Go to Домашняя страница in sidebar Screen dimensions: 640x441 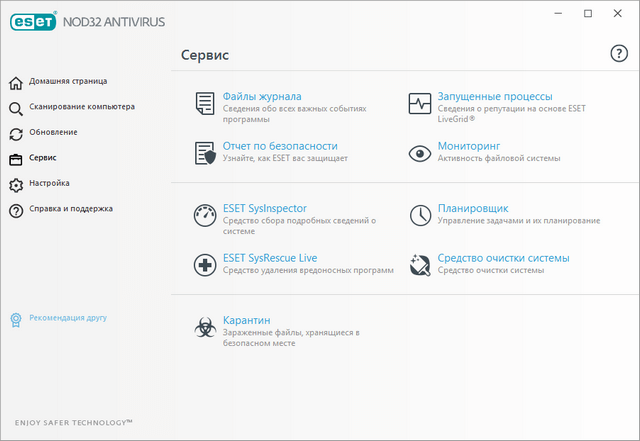[68, 81]
